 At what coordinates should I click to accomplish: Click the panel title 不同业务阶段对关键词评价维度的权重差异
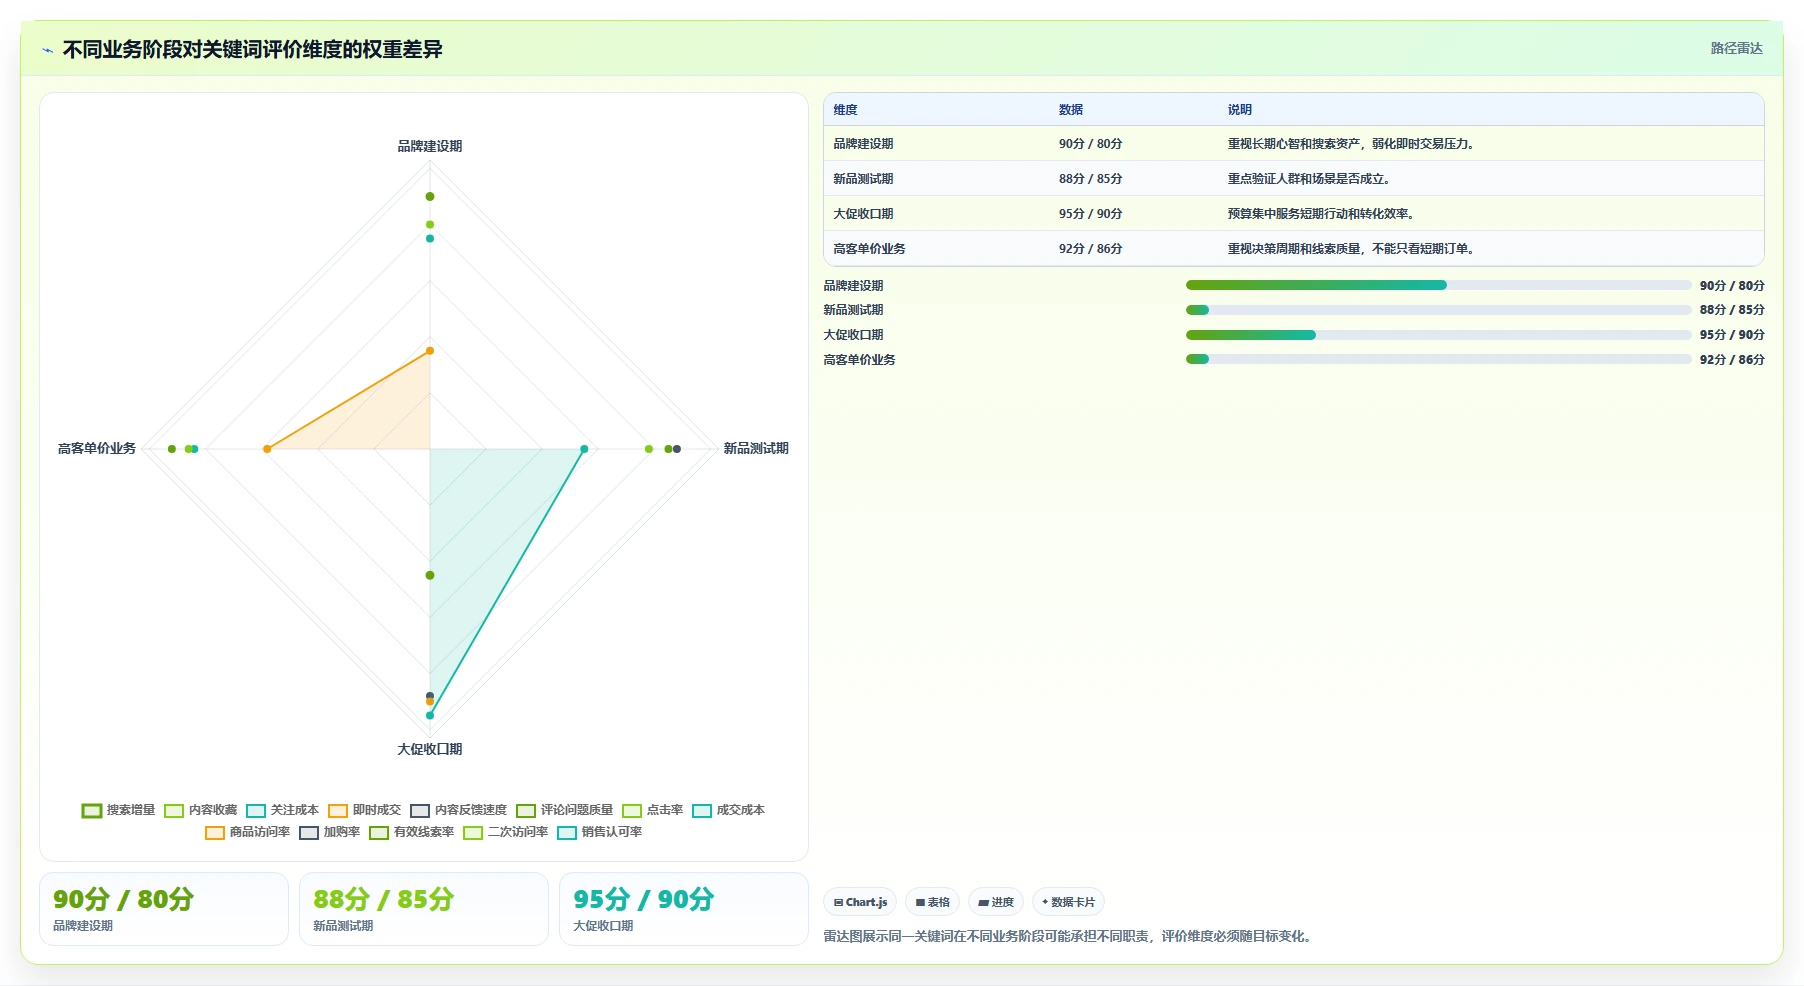coord(253,49)
